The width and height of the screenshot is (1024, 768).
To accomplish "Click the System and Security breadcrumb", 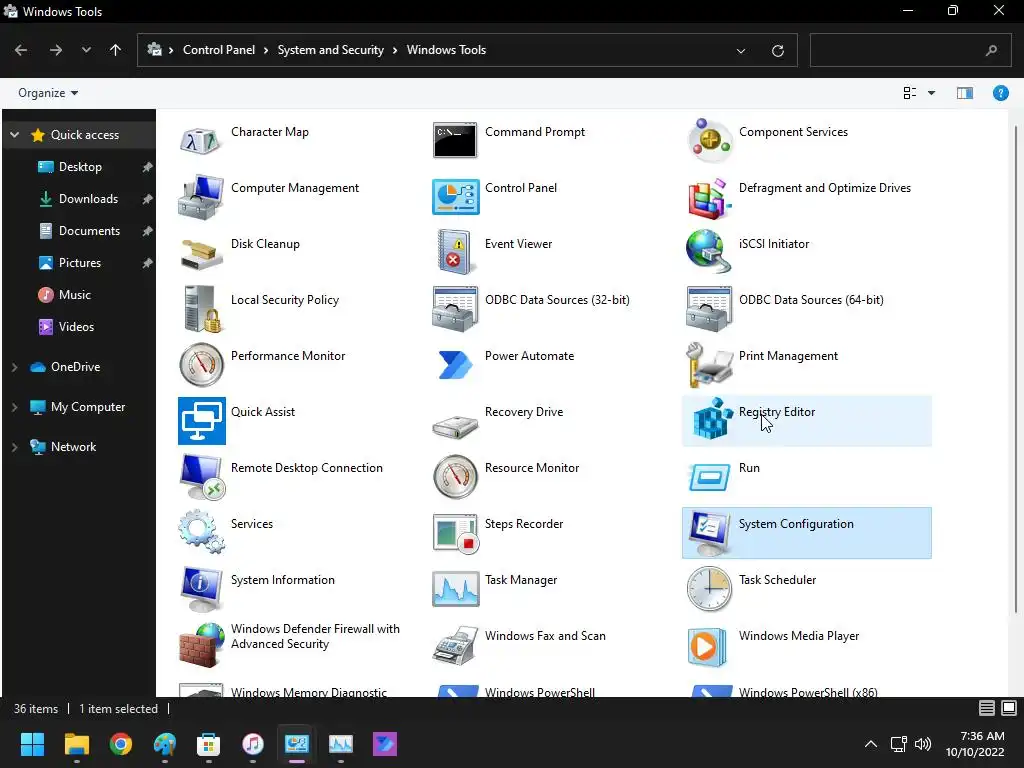I will pos(330,50).
